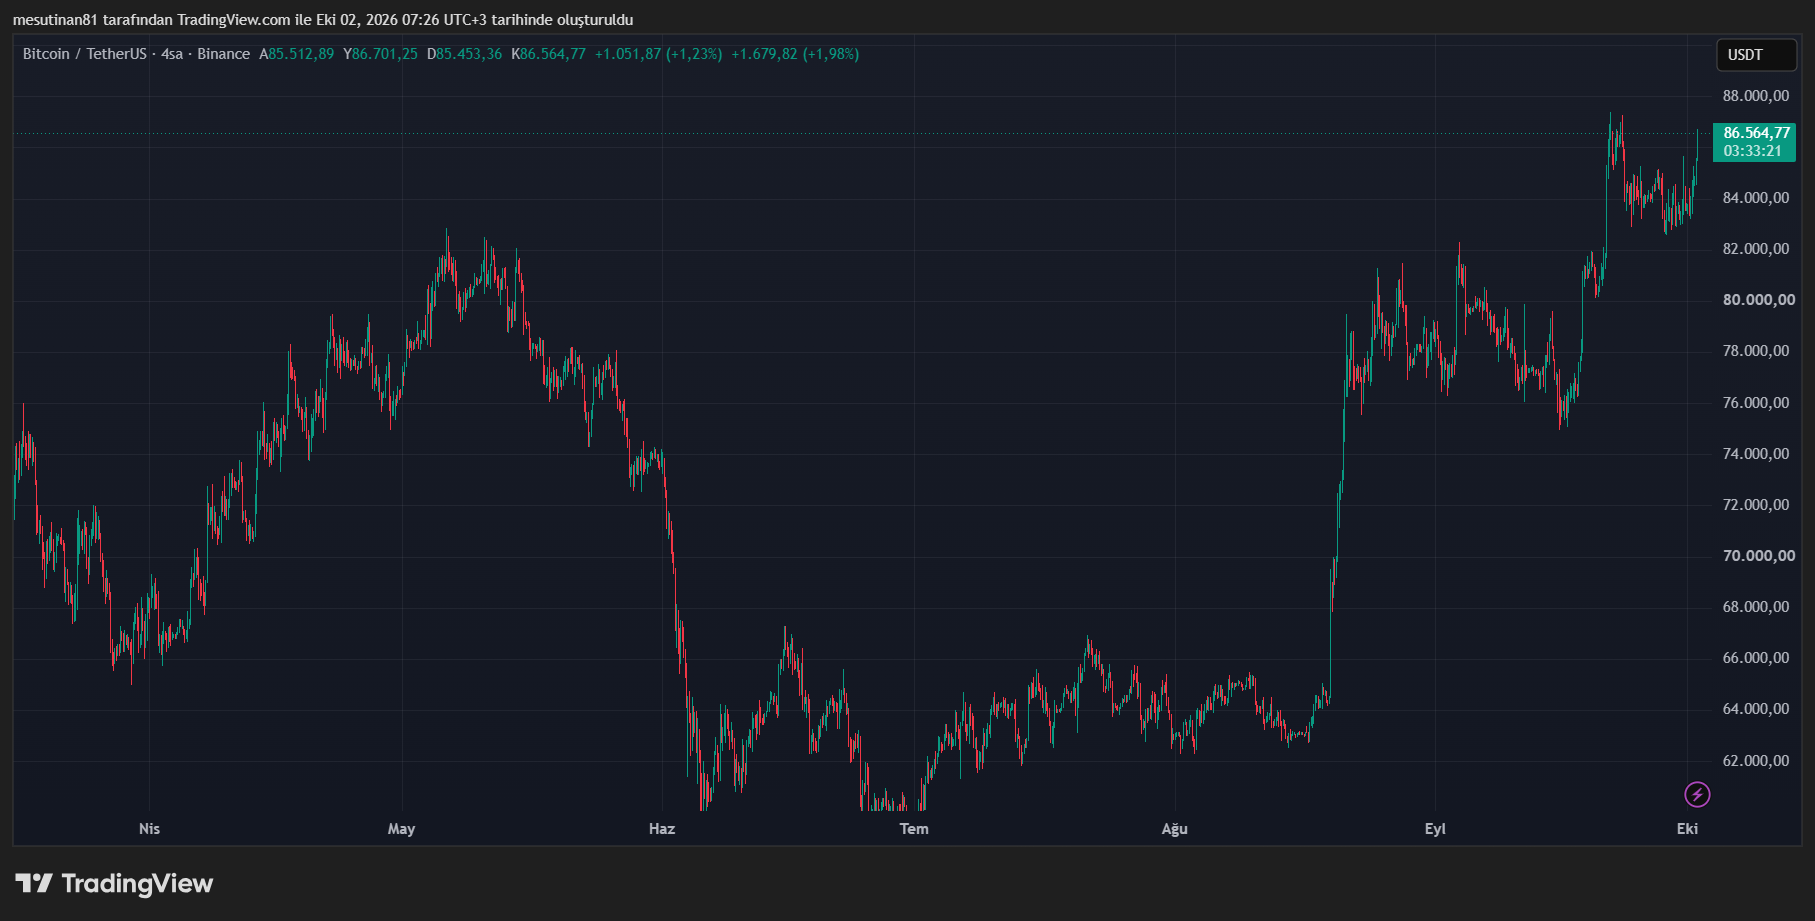The height and width of the screenshot is (921, 1815).
Task: Click the May month label on time axis
Action: pos(401,829)
